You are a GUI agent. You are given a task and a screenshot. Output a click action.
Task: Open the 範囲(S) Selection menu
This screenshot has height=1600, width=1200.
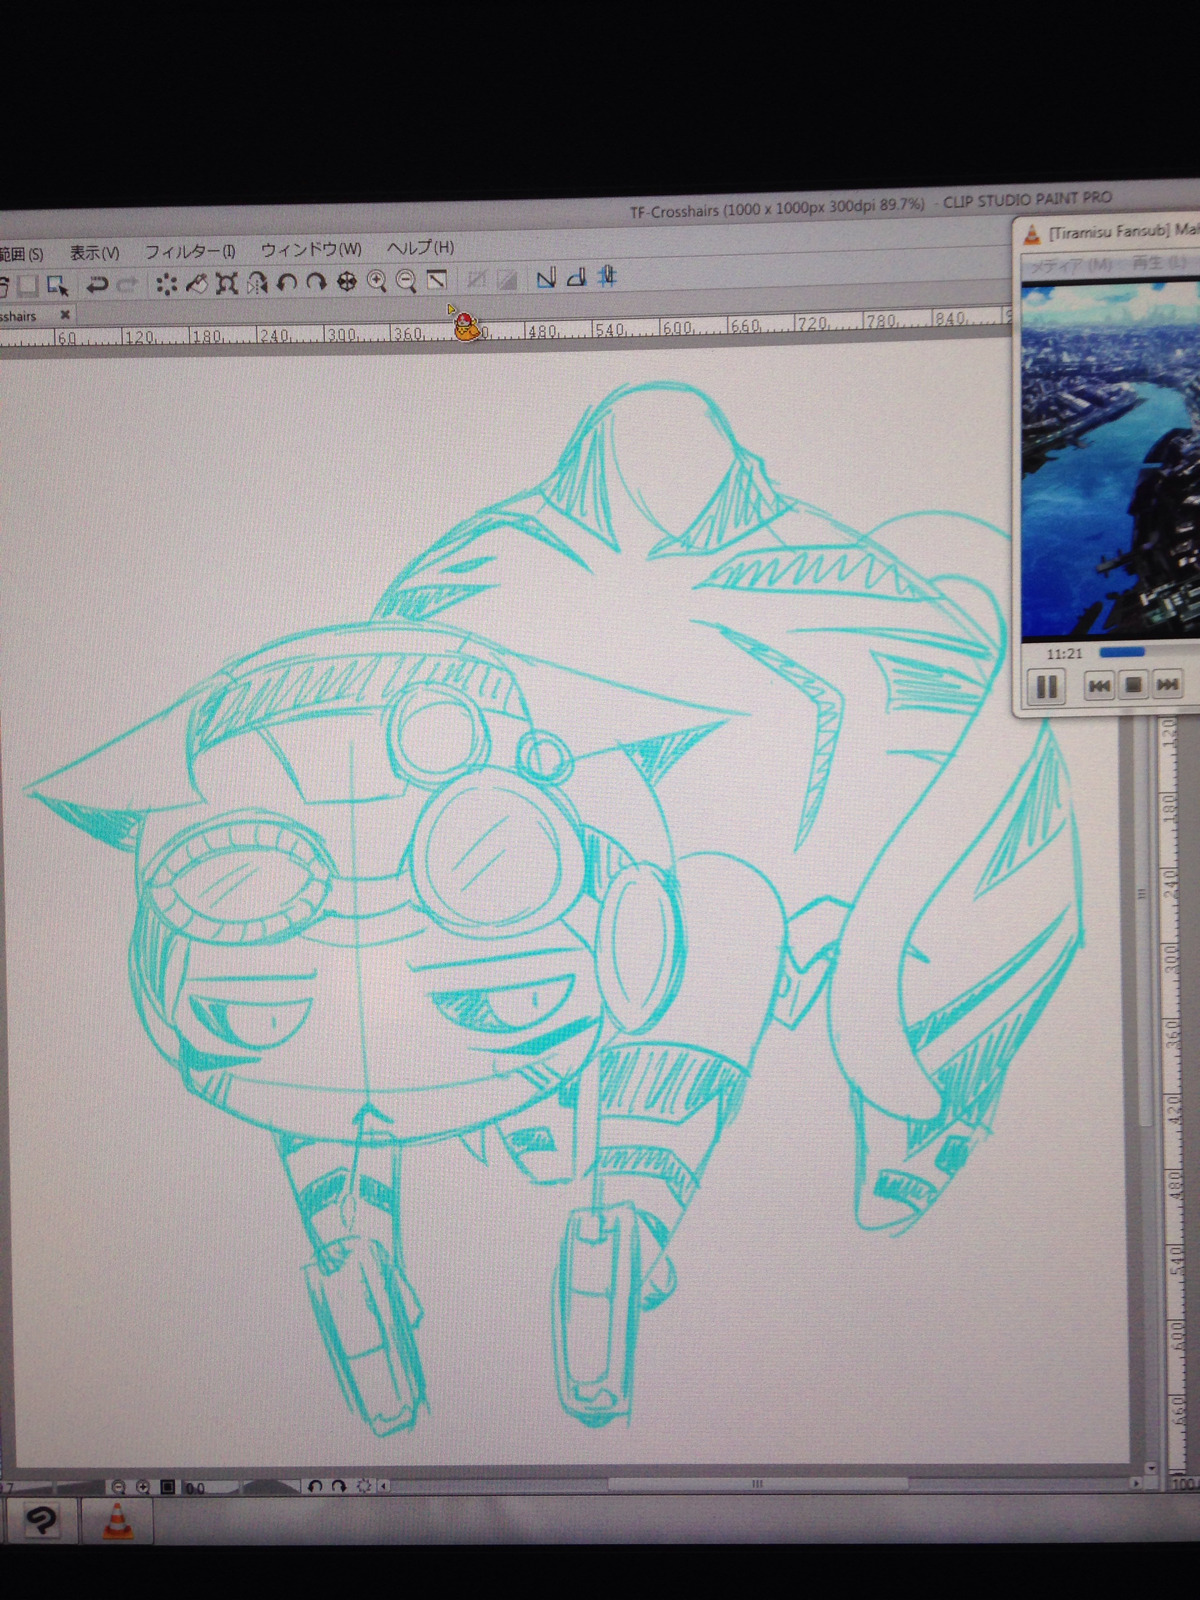tap(22, 254)
